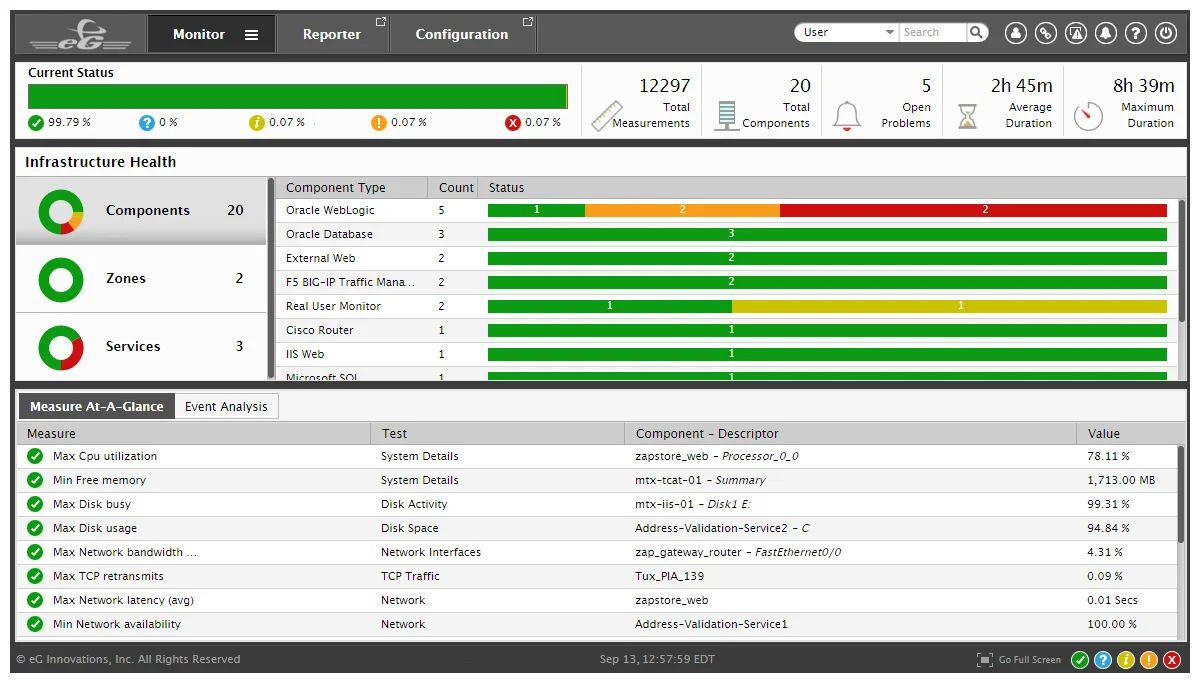Open the Configuration tab

point(462,35)
